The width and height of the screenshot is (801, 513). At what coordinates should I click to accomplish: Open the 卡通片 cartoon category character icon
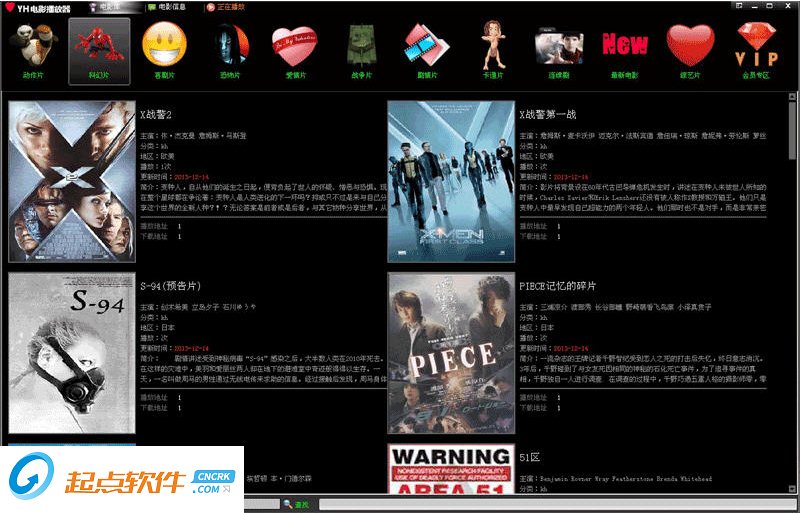[493, 51]
